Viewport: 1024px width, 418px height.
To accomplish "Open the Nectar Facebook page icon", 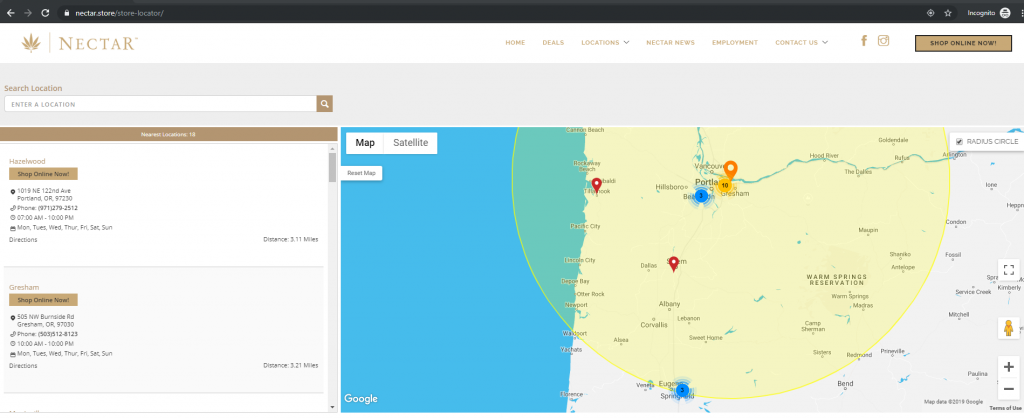I will tap(864, 40).
